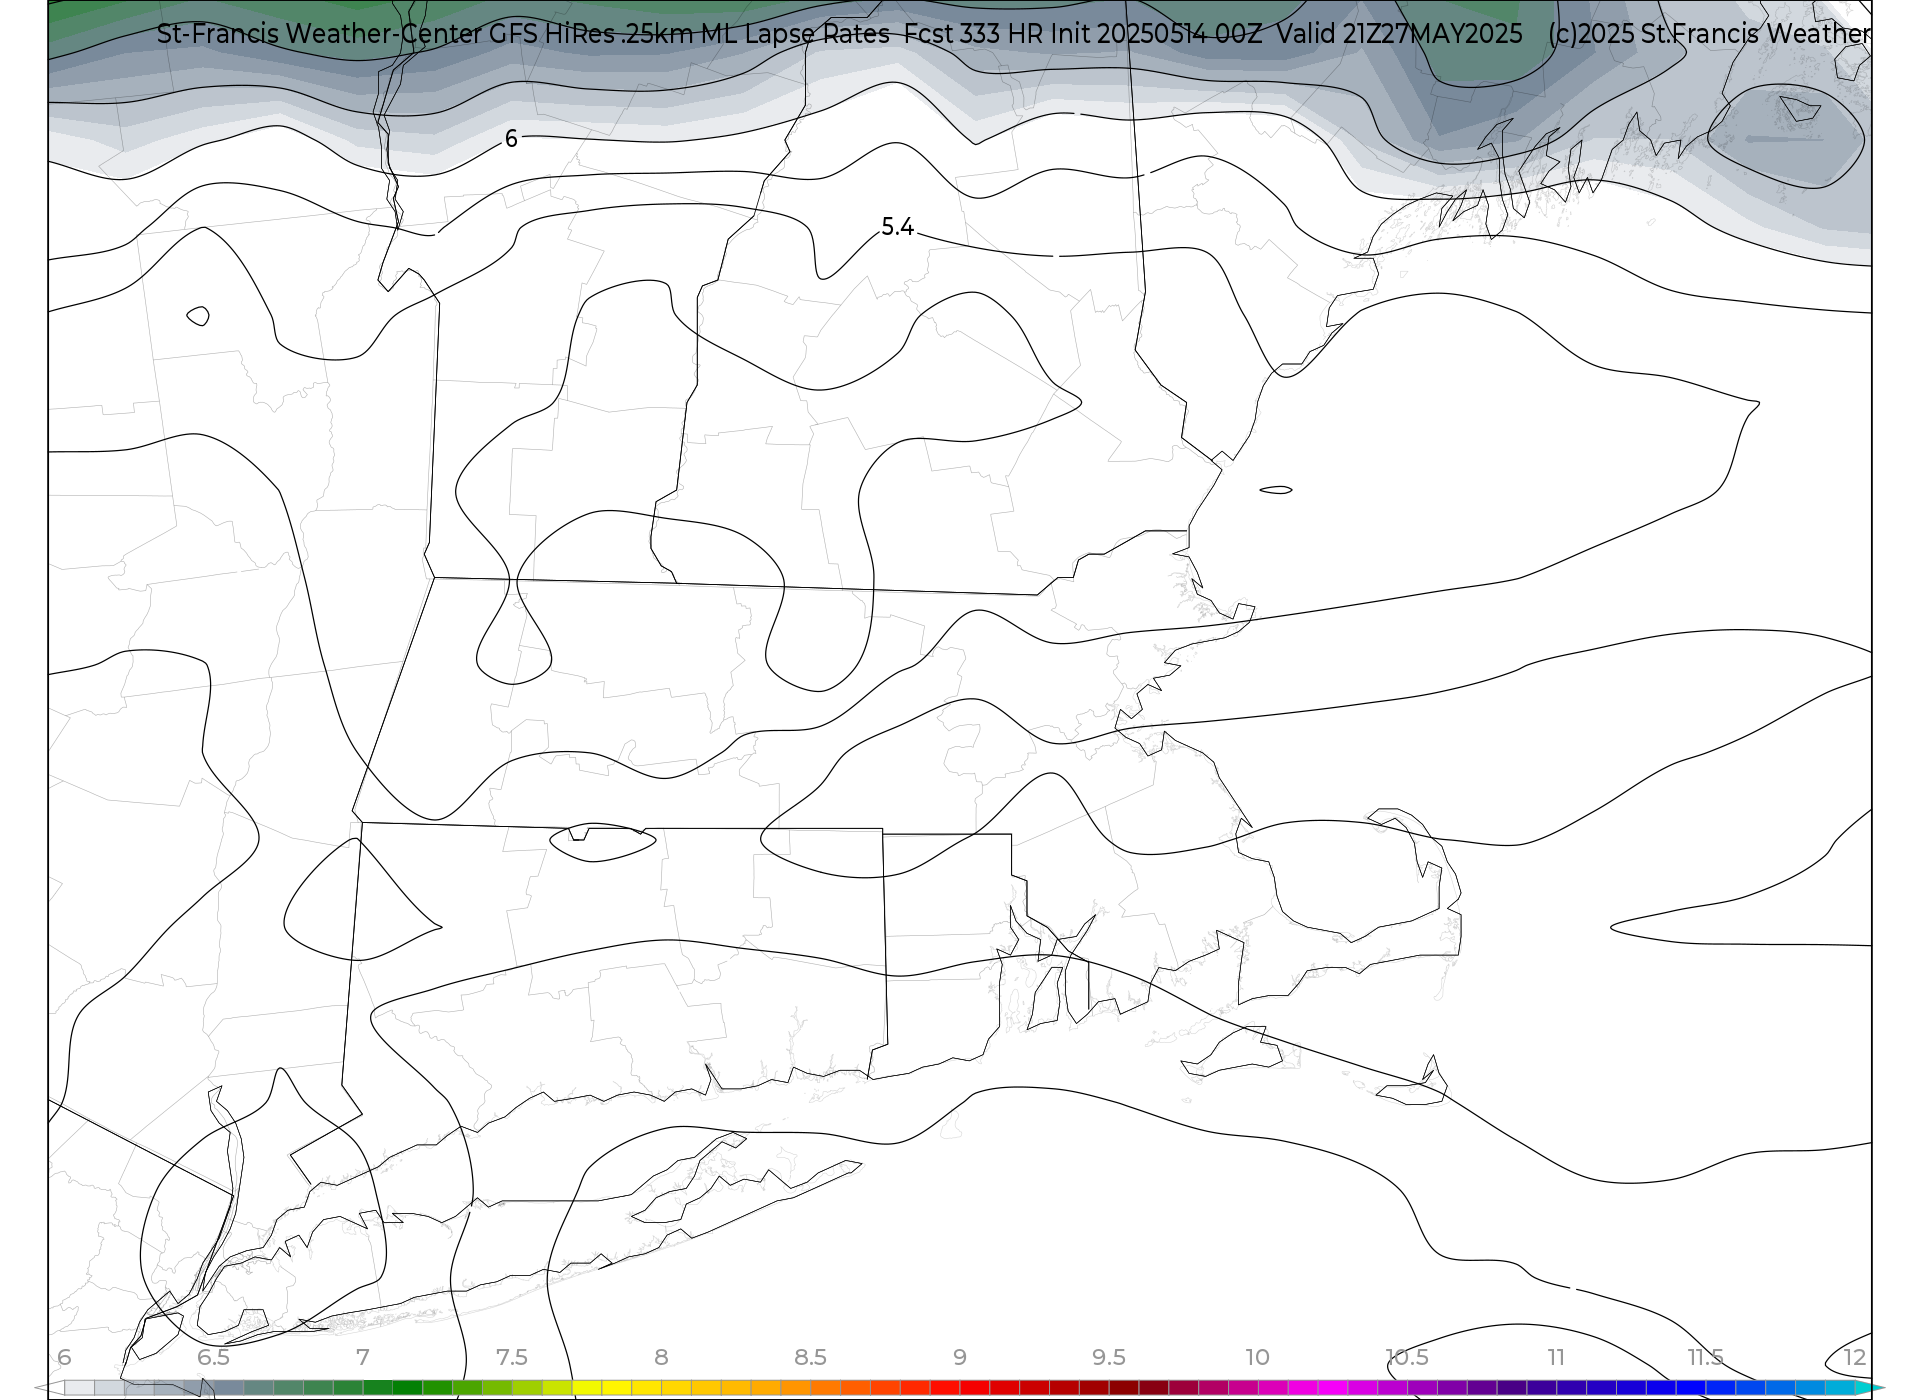Screen dimensions: 1920x1400
Task: Click the colorbar tick label 7
Action: click(x=362, y=1358)
